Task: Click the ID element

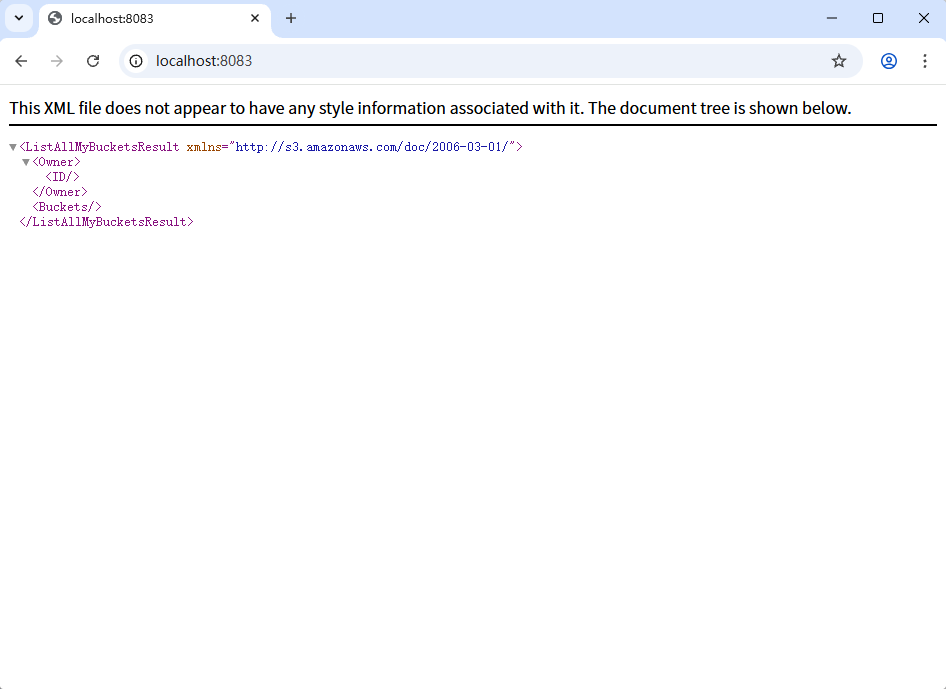Action: 62,177
